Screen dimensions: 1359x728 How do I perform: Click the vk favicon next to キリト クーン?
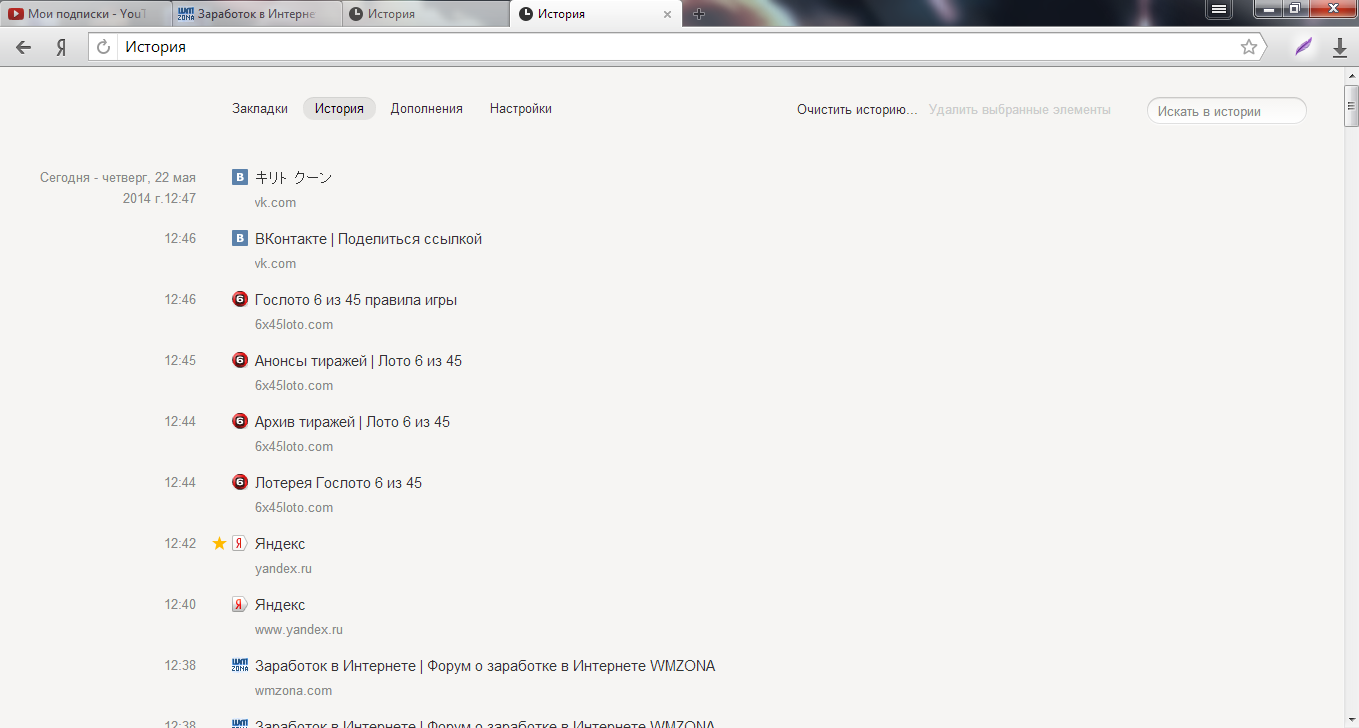pos(240,177)
